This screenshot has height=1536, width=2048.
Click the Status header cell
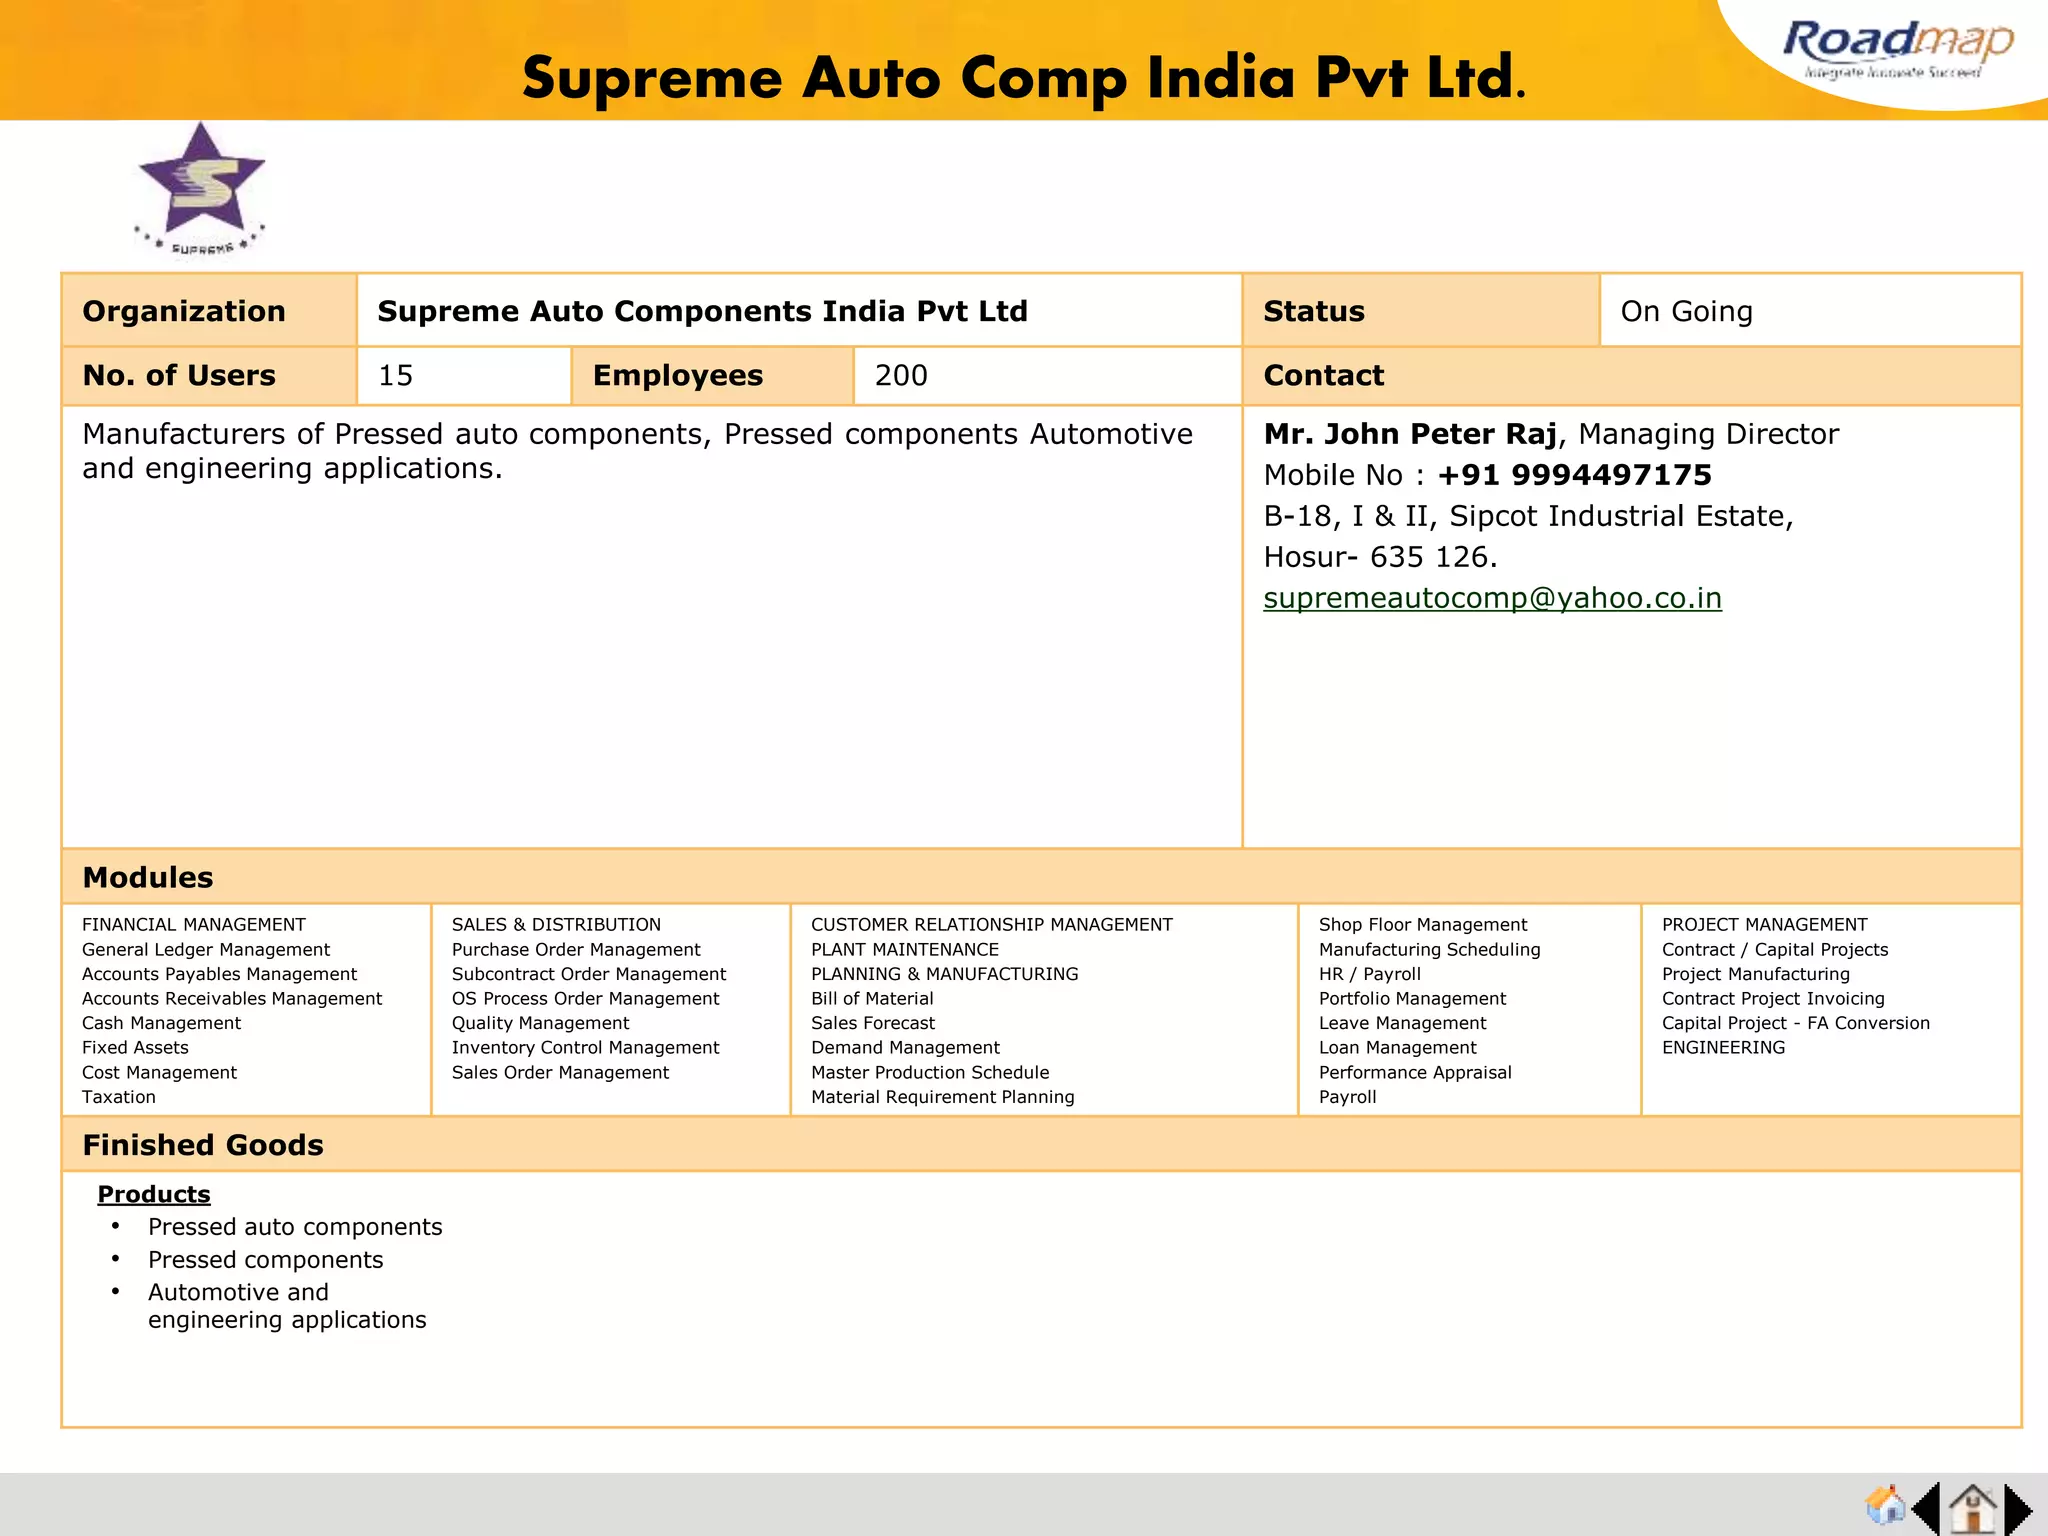click(1421, 311)
